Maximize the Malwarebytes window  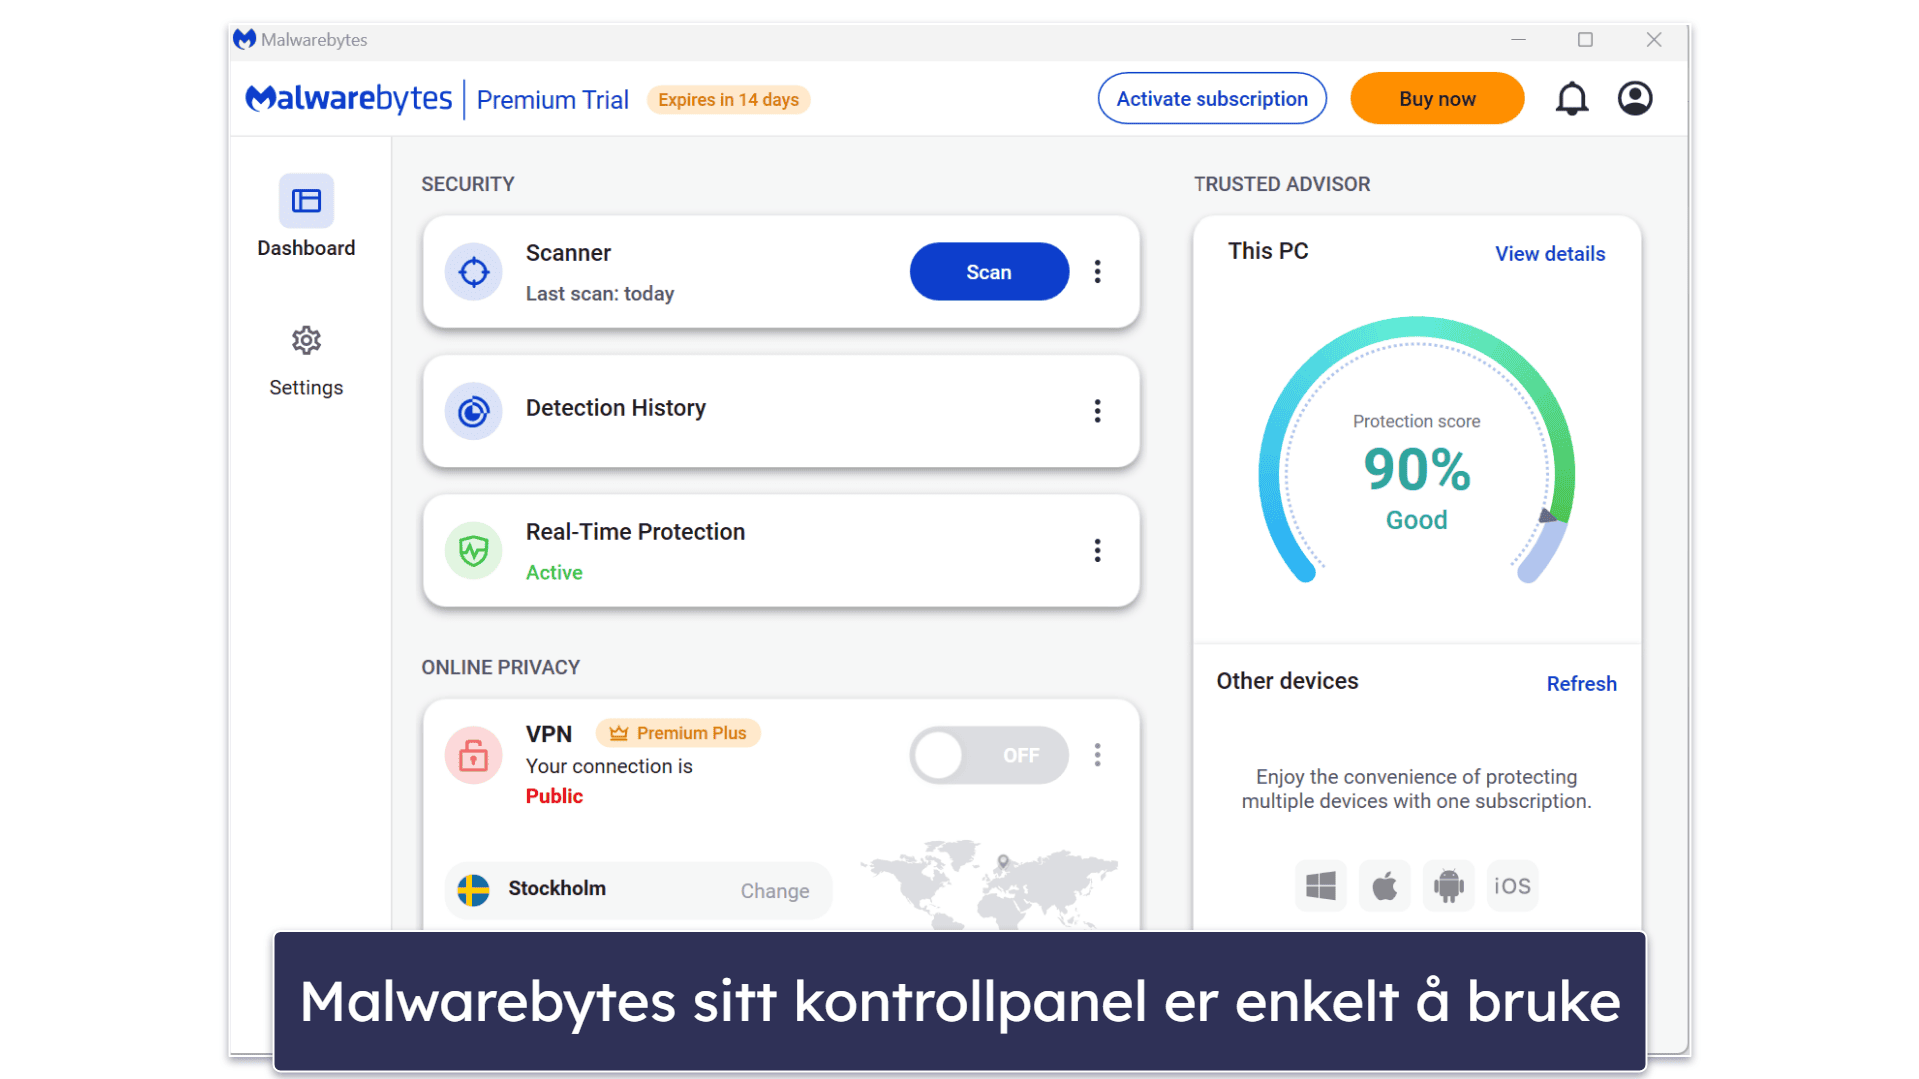(1585, 40)
